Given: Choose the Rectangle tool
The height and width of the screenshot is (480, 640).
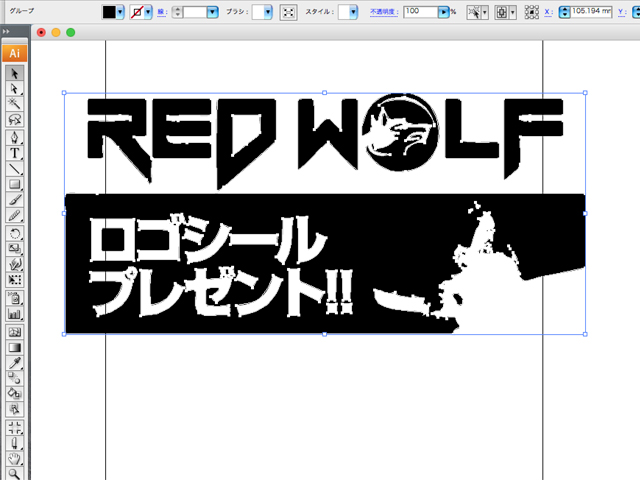Looking at the screenshot, I should (15, 184).
